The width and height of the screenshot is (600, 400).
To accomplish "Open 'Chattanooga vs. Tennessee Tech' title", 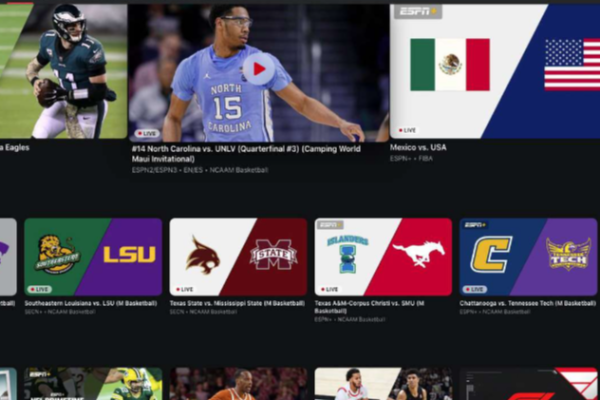I will (528, 304).
